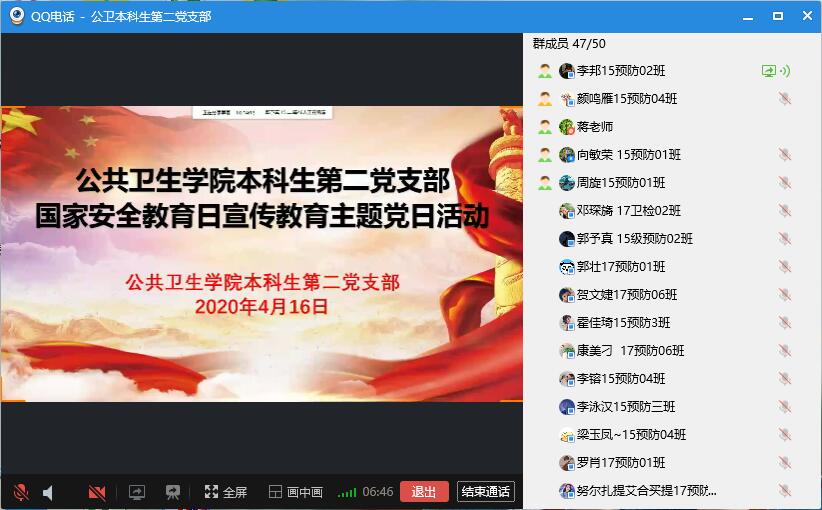This screenshot has height=510, width=822.
Task: Turn on the disabled camera
Action: pos(97,492)
